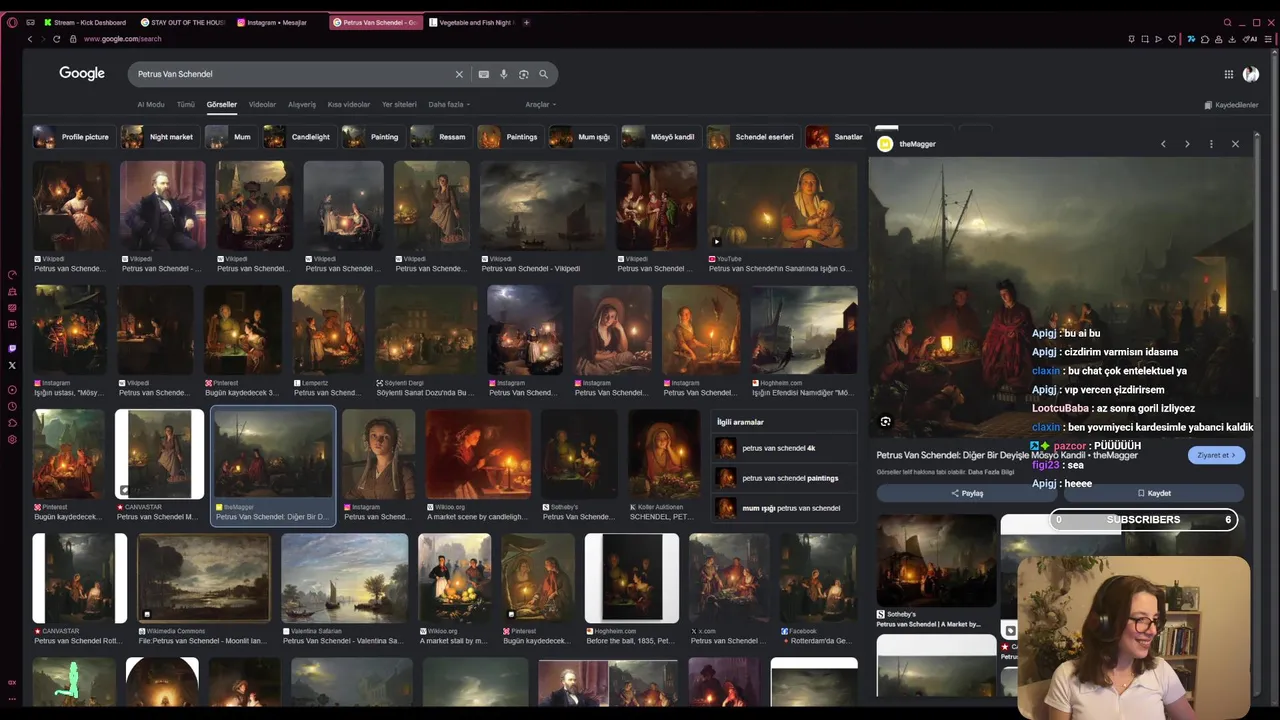Filter by the Mösyö kandil chip
This screenshot has height=720, width=1280.
click(659, 137)
